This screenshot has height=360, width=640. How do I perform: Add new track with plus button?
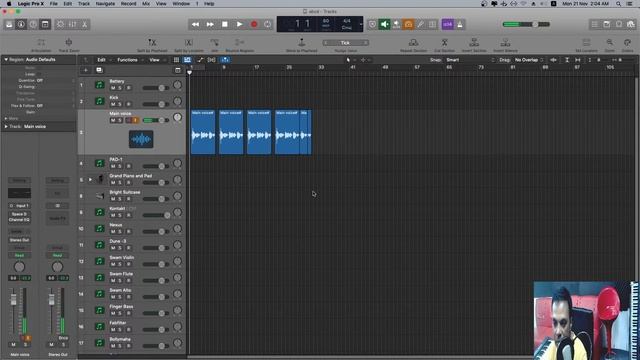[x=86, y=70]
